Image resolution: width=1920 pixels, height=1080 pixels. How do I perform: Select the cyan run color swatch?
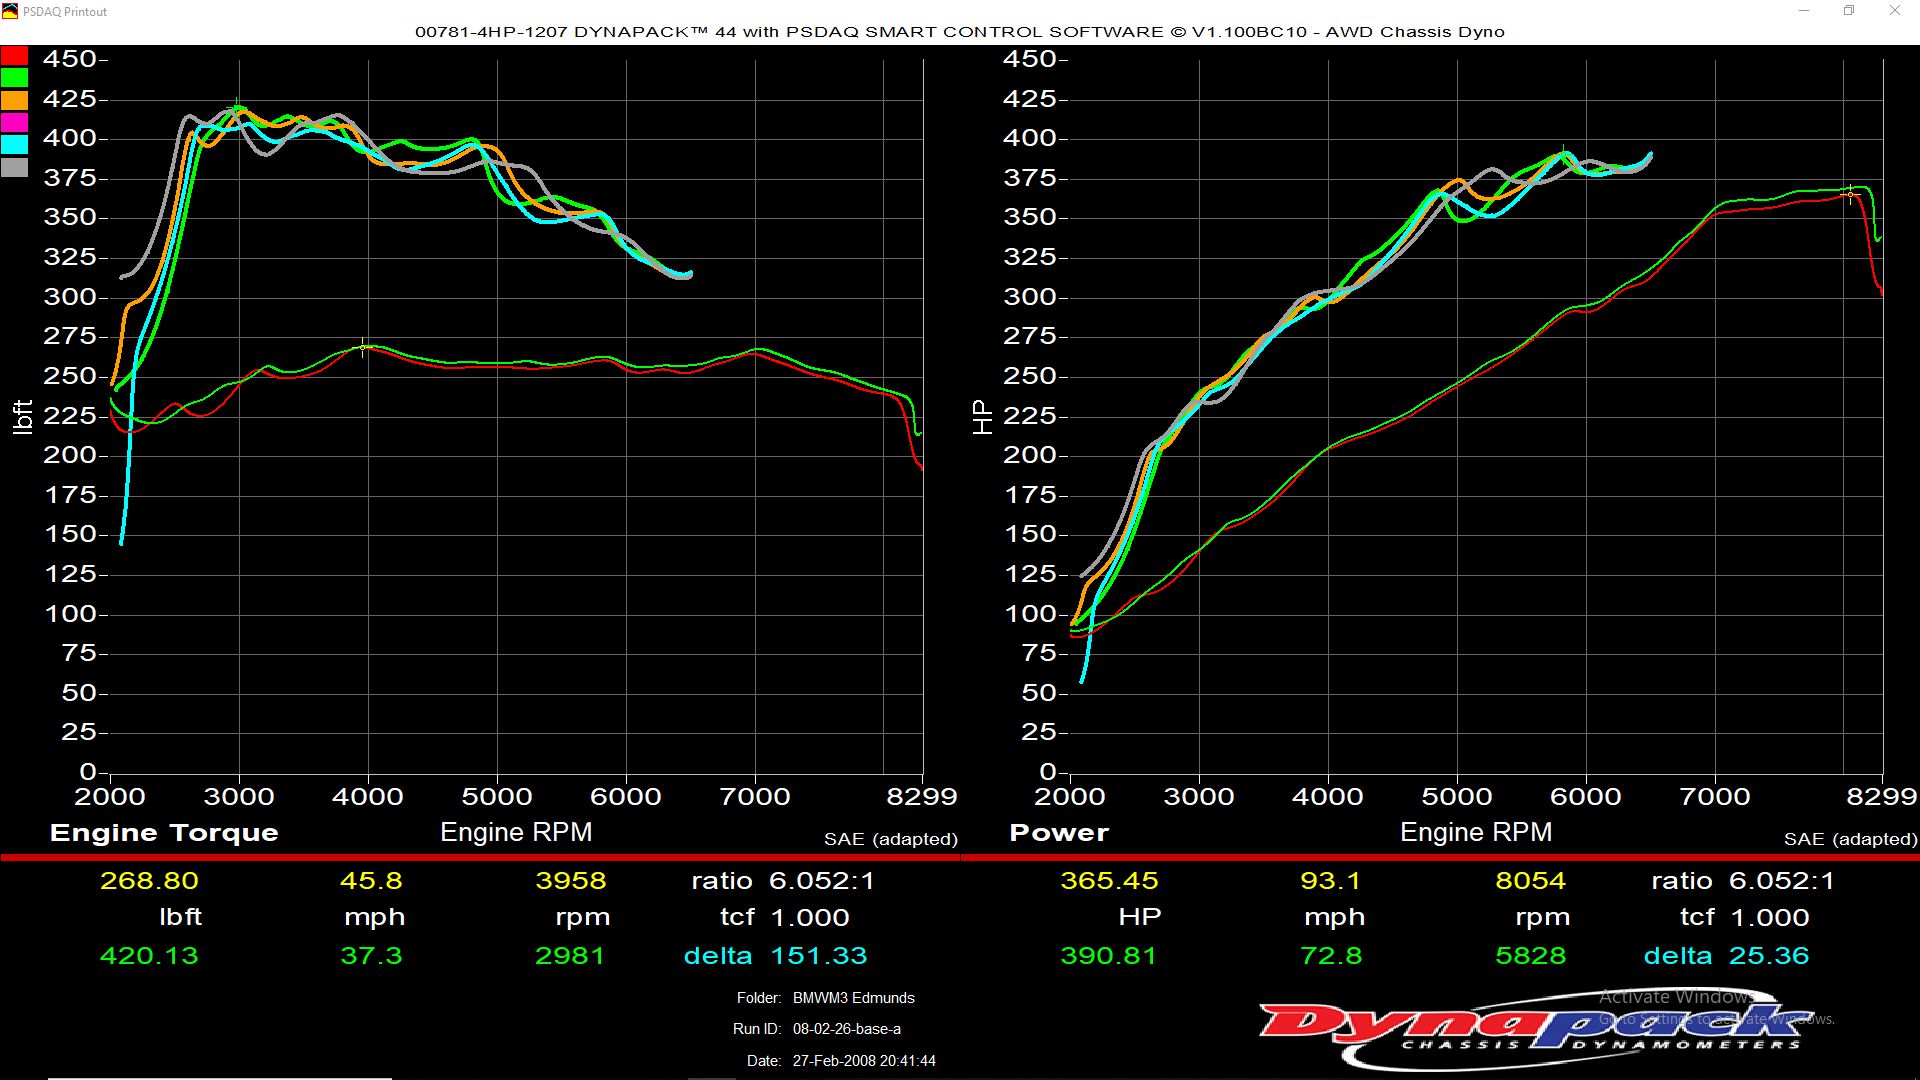(14, 144)
